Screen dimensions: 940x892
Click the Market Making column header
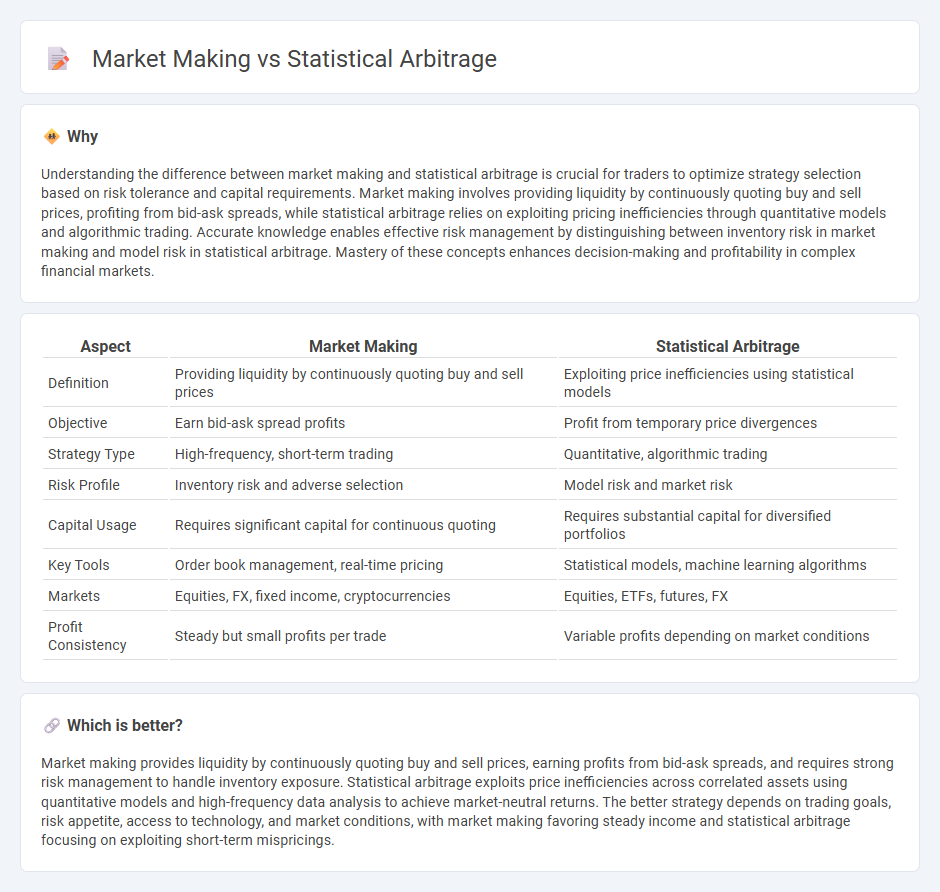tap(363, 346)
